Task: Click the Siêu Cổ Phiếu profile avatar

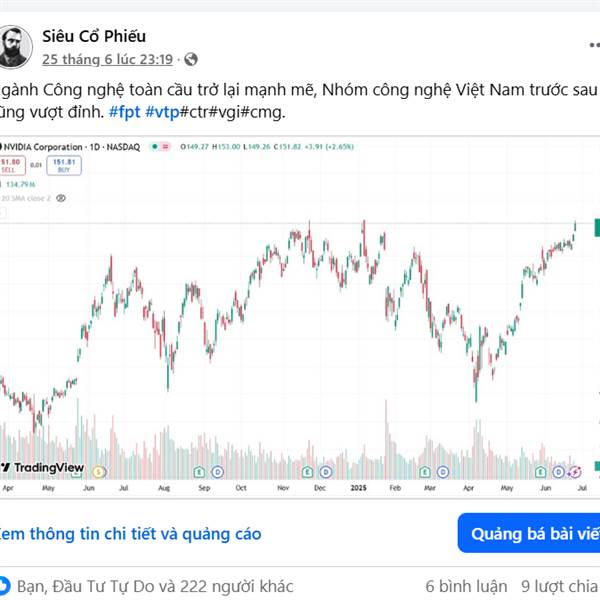Action: pyautogui.click(x=15, y=47)
